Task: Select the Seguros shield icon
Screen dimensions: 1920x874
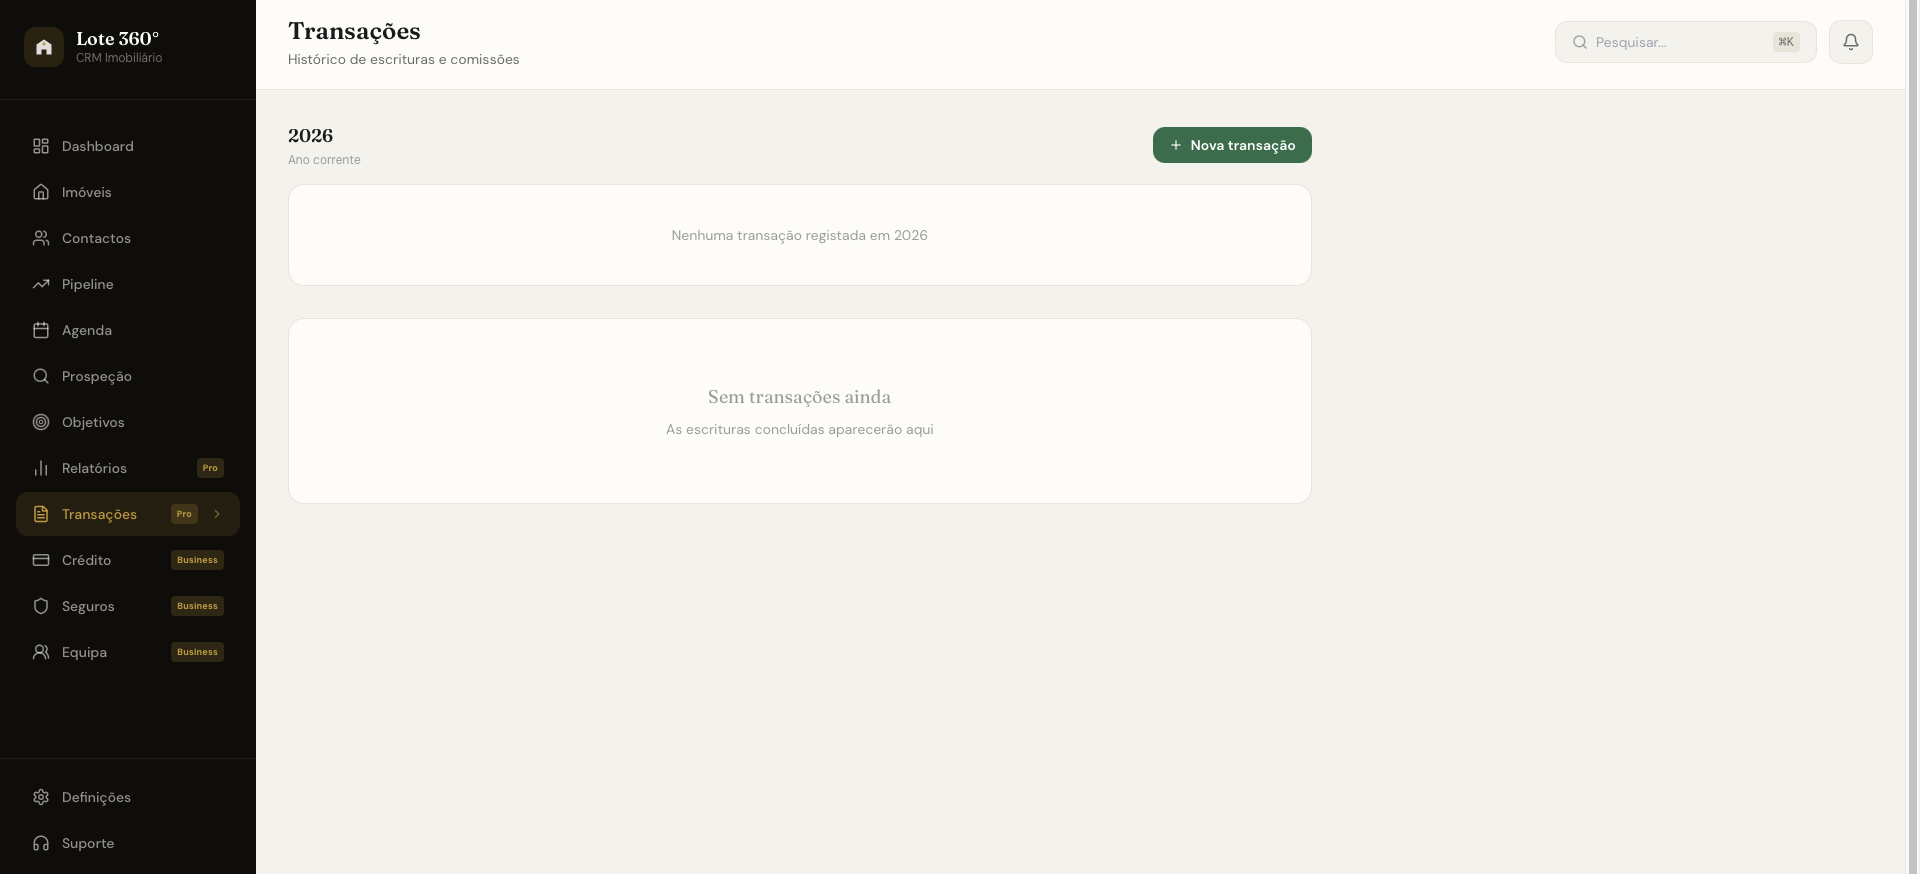Action: [x=41, y=606]
